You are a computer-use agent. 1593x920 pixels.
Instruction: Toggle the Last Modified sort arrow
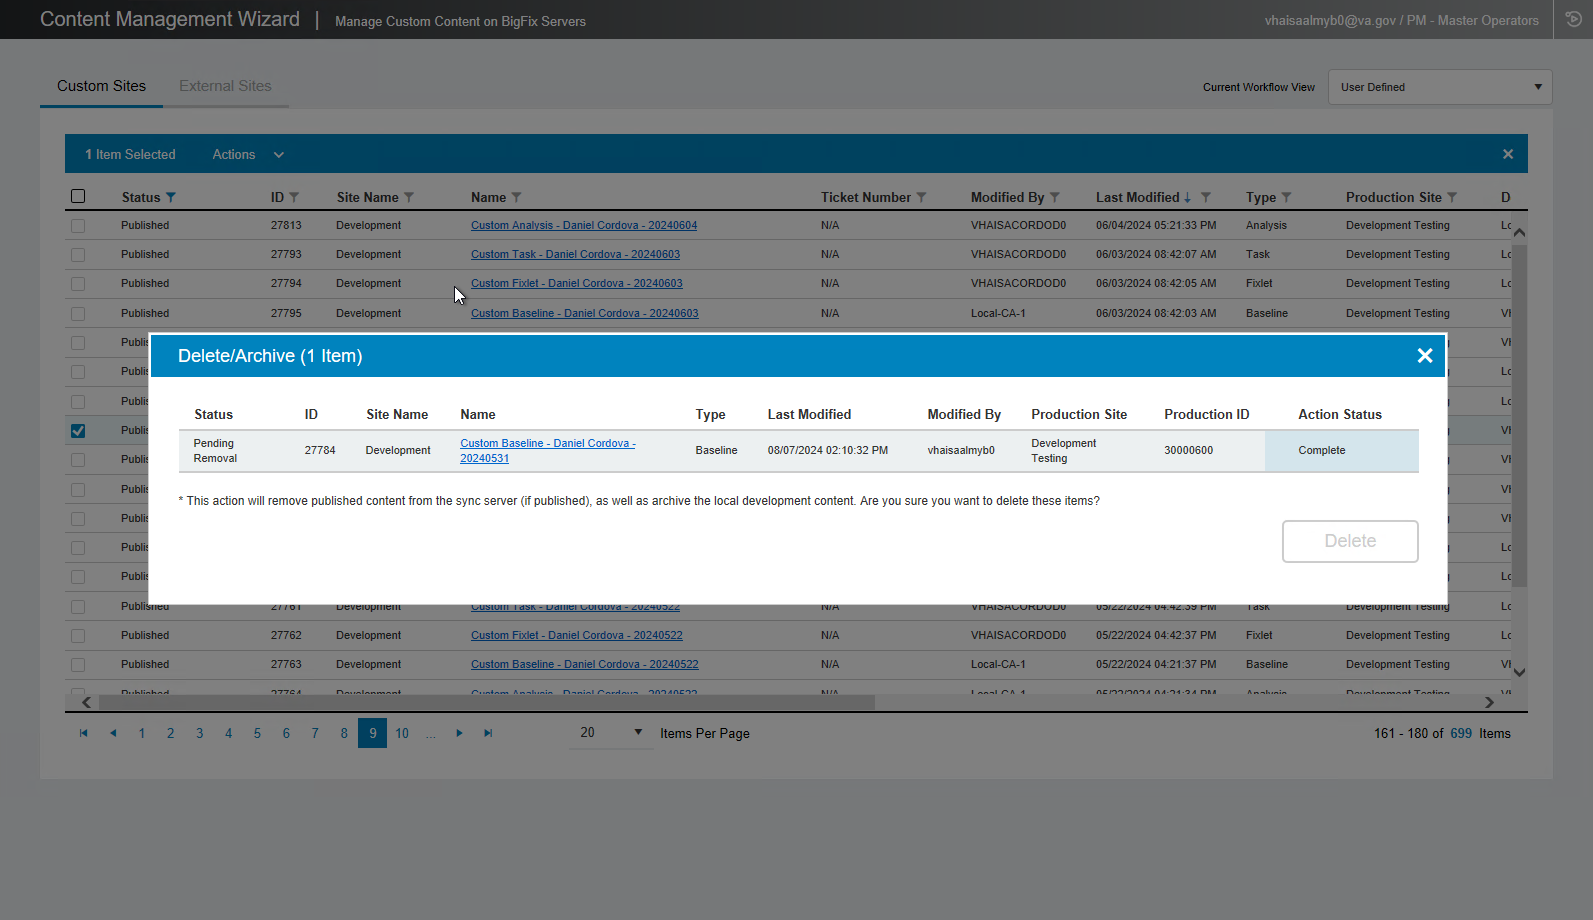coord(1188,197)
